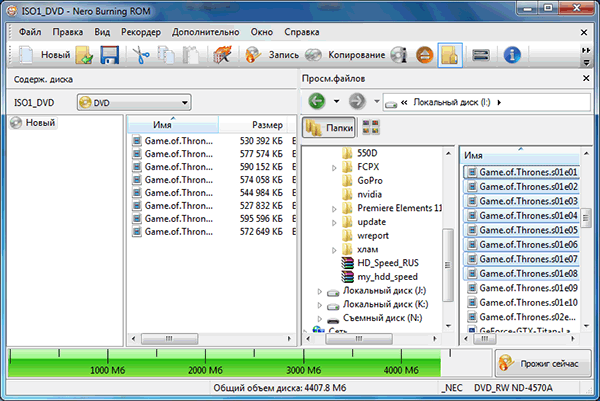Sort disc contents by Размер column
The image size is (600, 401).
[255, 125]
